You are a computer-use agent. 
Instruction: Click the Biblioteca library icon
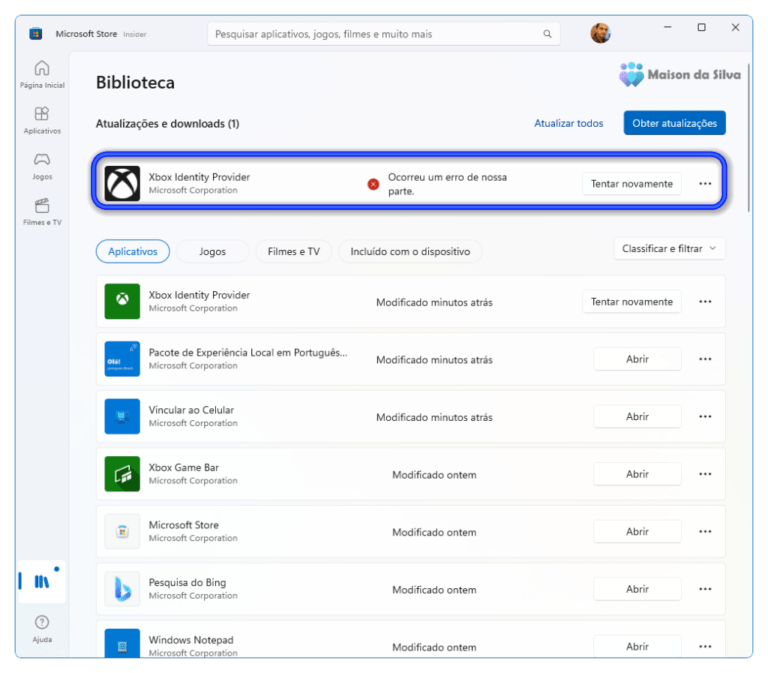coord(42,581)
